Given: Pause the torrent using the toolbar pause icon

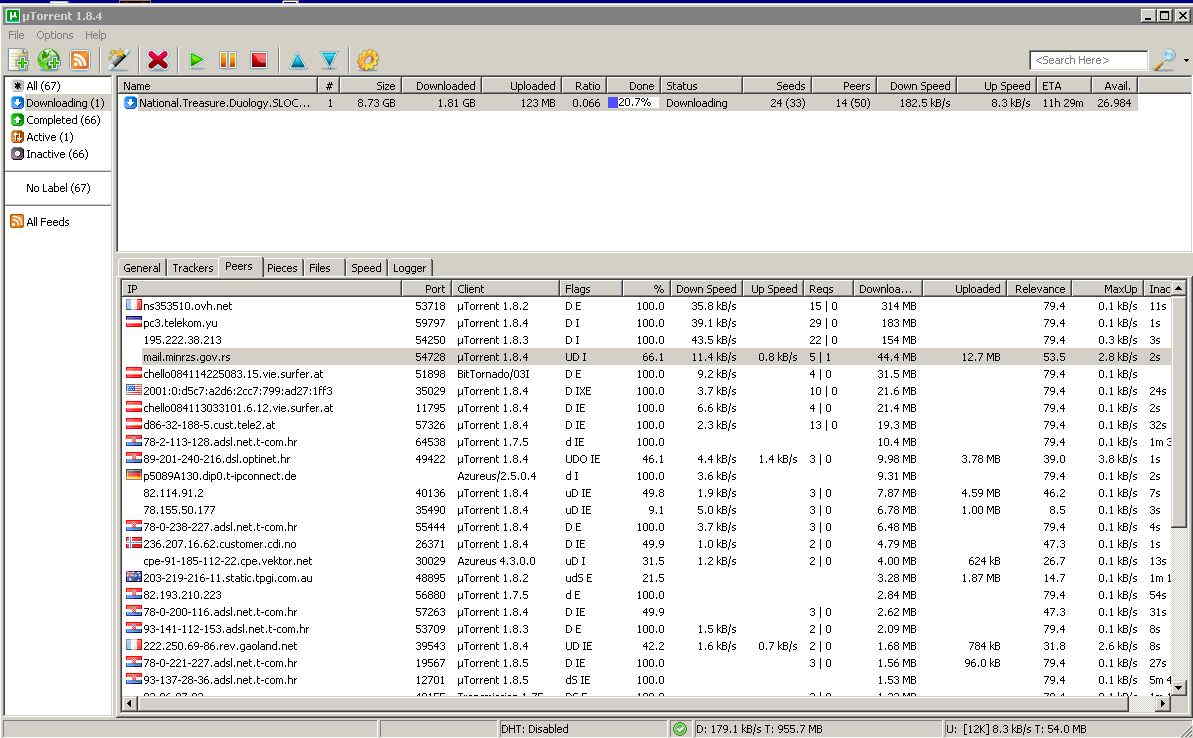Looking at the screenshot, I should (x=227, y=59).
